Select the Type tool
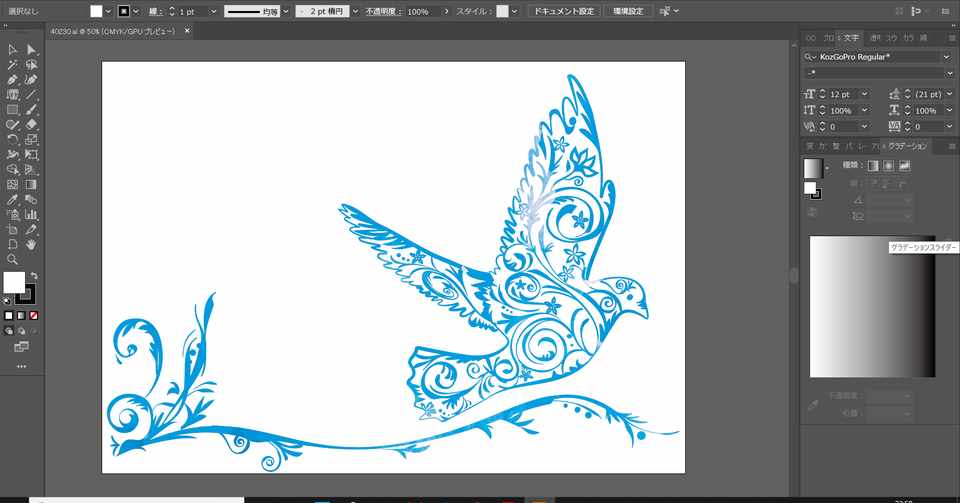The height and width of the screenshot is (503, 960). pyautogui.click(x=12, y=95)
